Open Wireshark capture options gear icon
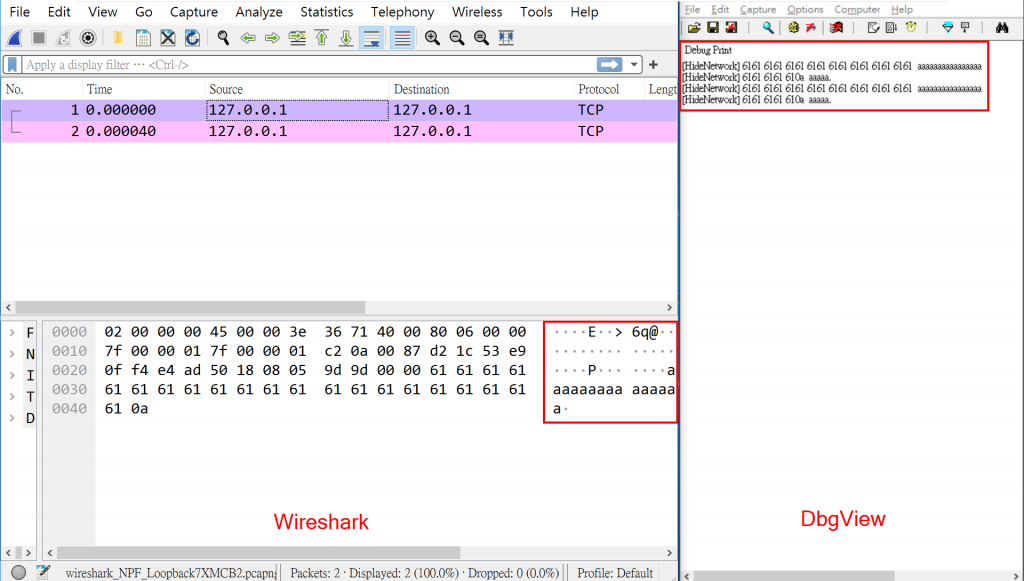The image size is (1024, 581). [x=88, y=38]
